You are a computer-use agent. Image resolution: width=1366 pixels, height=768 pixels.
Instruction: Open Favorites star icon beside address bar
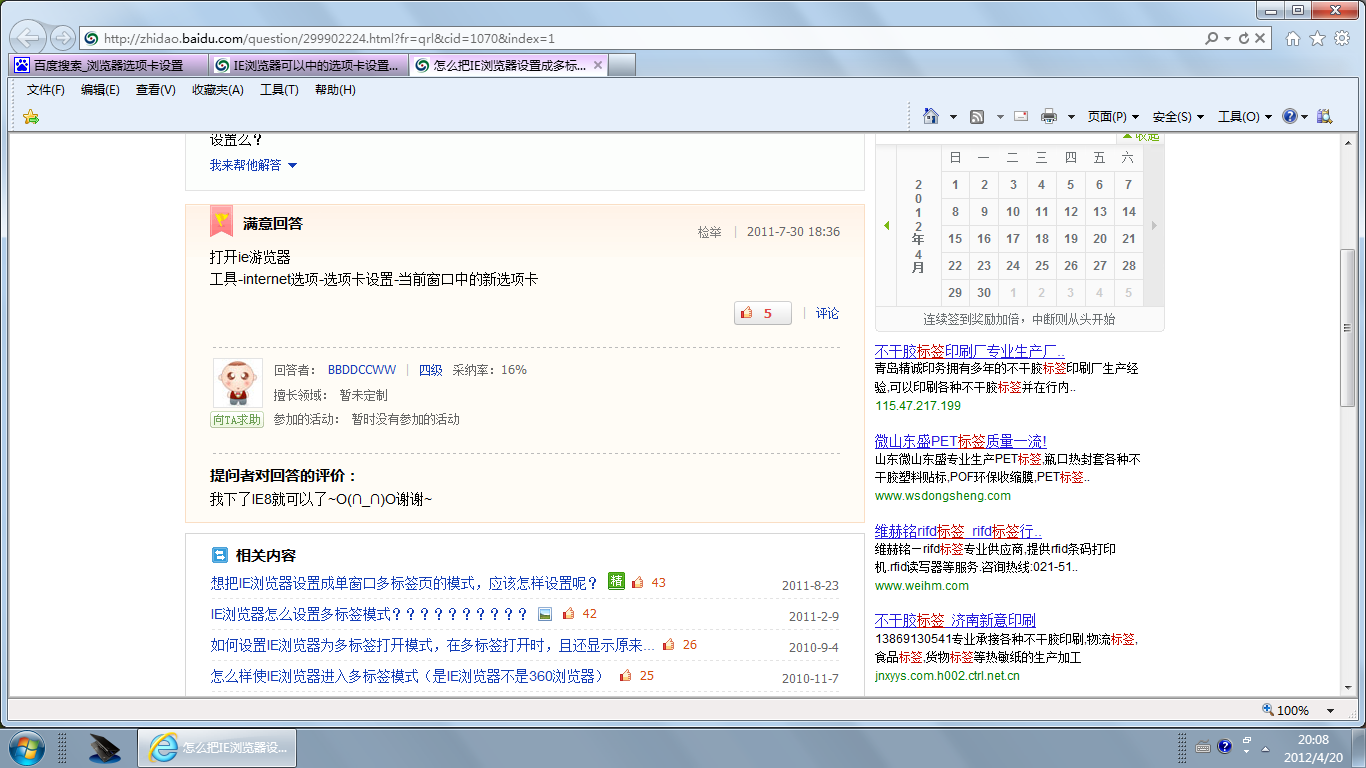(1317, 38)
